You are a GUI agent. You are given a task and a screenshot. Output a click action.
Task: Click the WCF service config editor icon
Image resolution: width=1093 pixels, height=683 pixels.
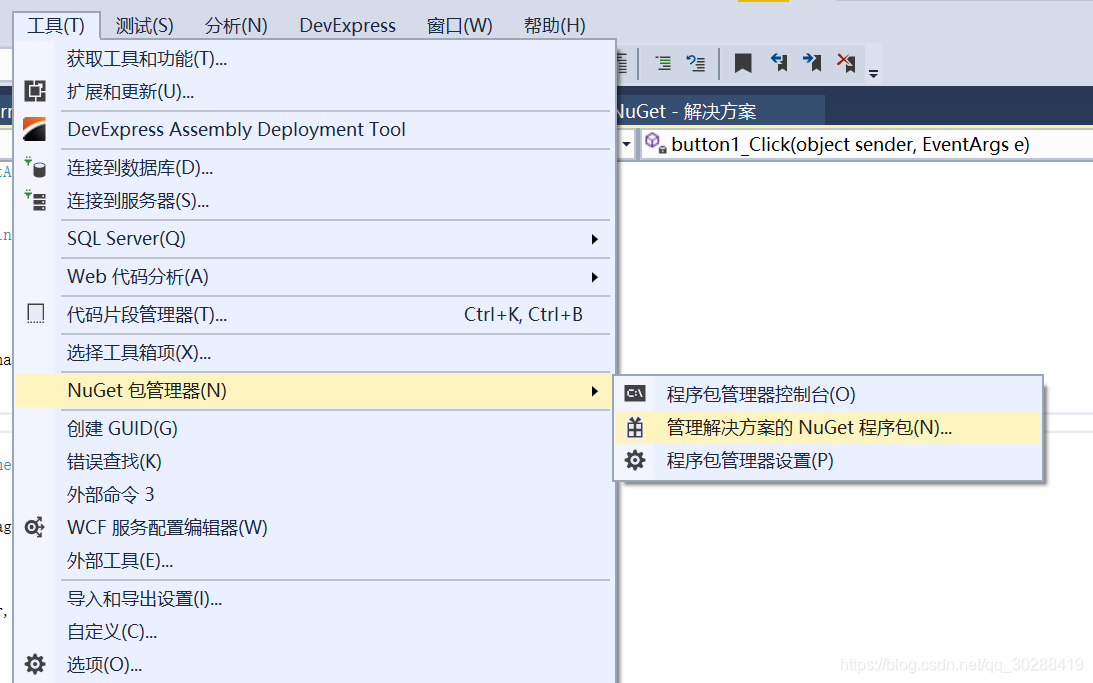35,528
